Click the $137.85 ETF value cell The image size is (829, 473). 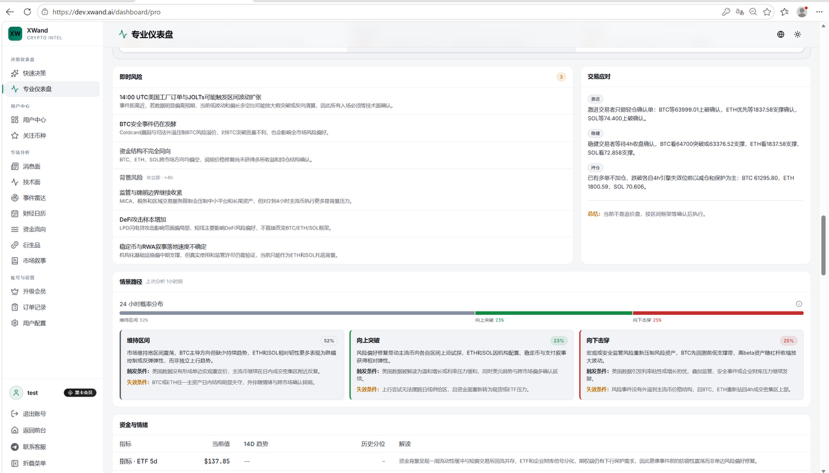(217, 461)
